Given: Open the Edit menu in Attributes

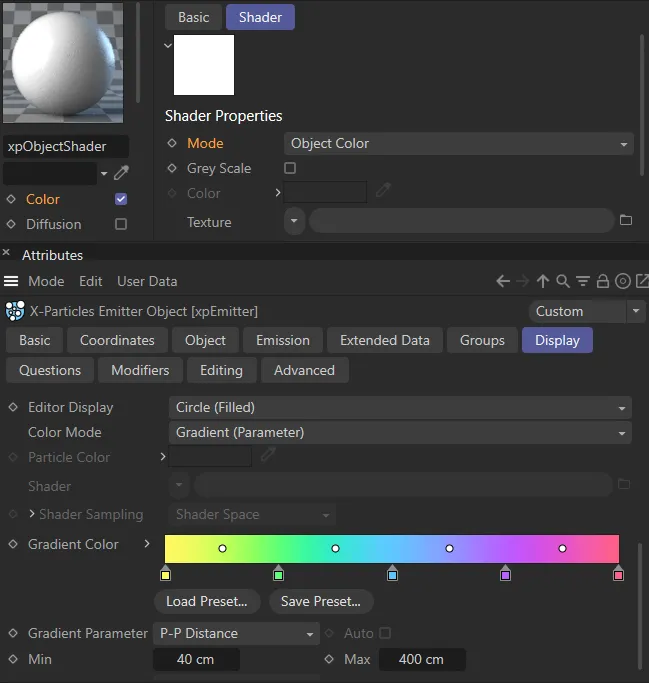Looking at the screenshot, I should click(x=91, y=281).
